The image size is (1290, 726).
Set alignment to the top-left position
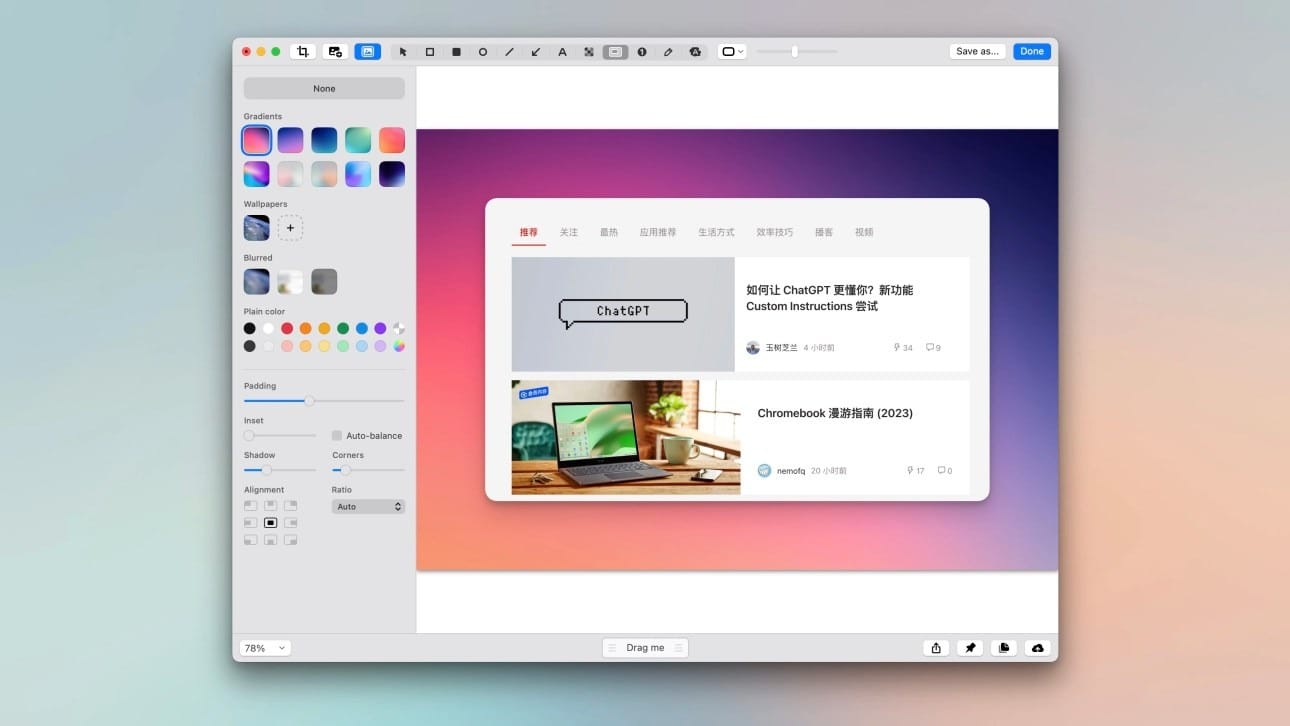click(x=250, y=506)
